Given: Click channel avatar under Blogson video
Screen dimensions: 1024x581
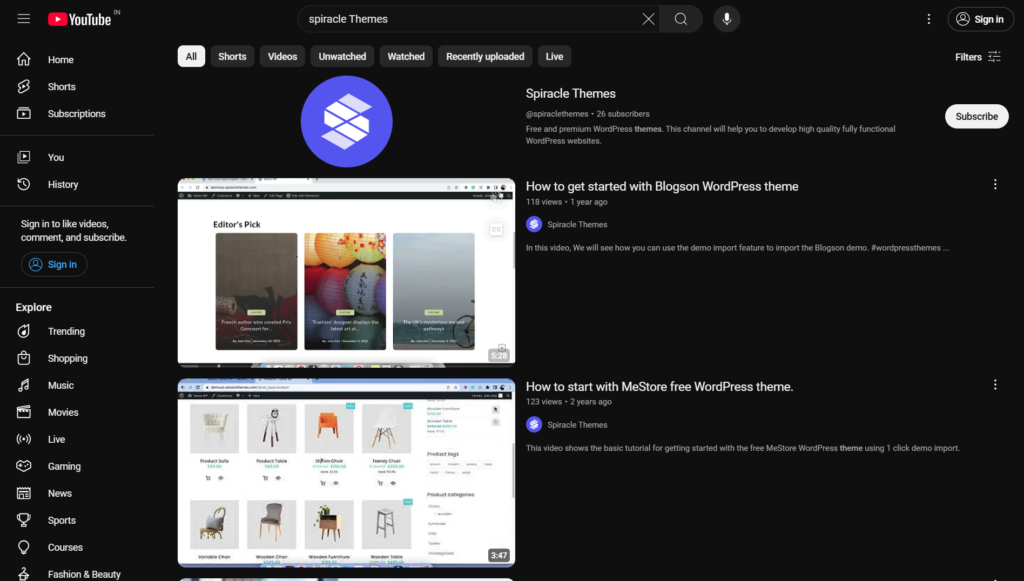Looking at the screenshot, I should (534, 224).
